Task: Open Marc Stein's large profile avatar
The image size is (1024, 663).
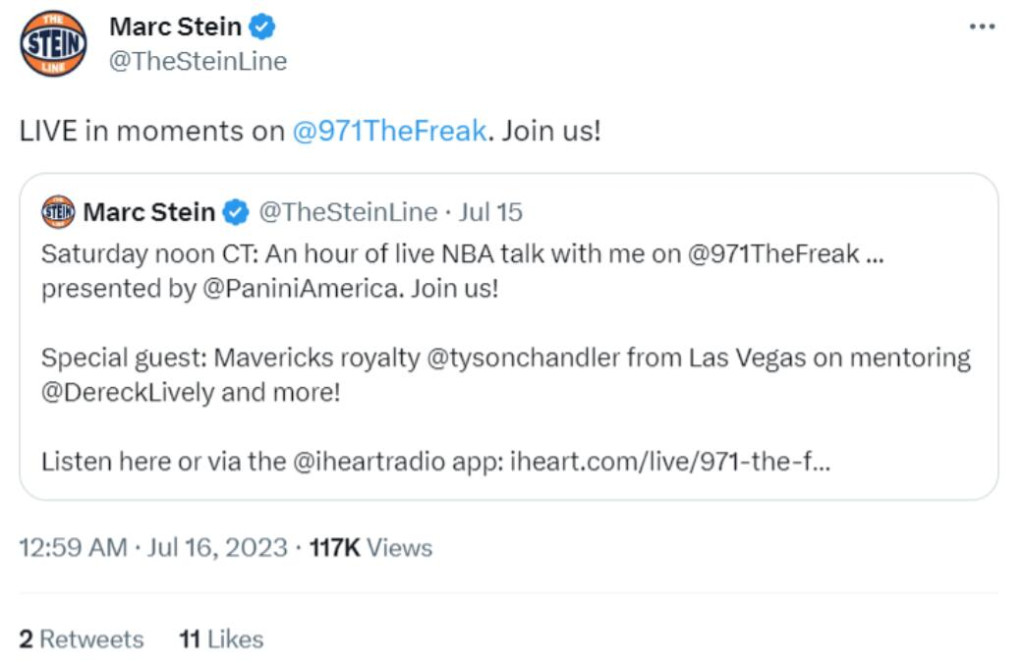Action: (54, 44)
